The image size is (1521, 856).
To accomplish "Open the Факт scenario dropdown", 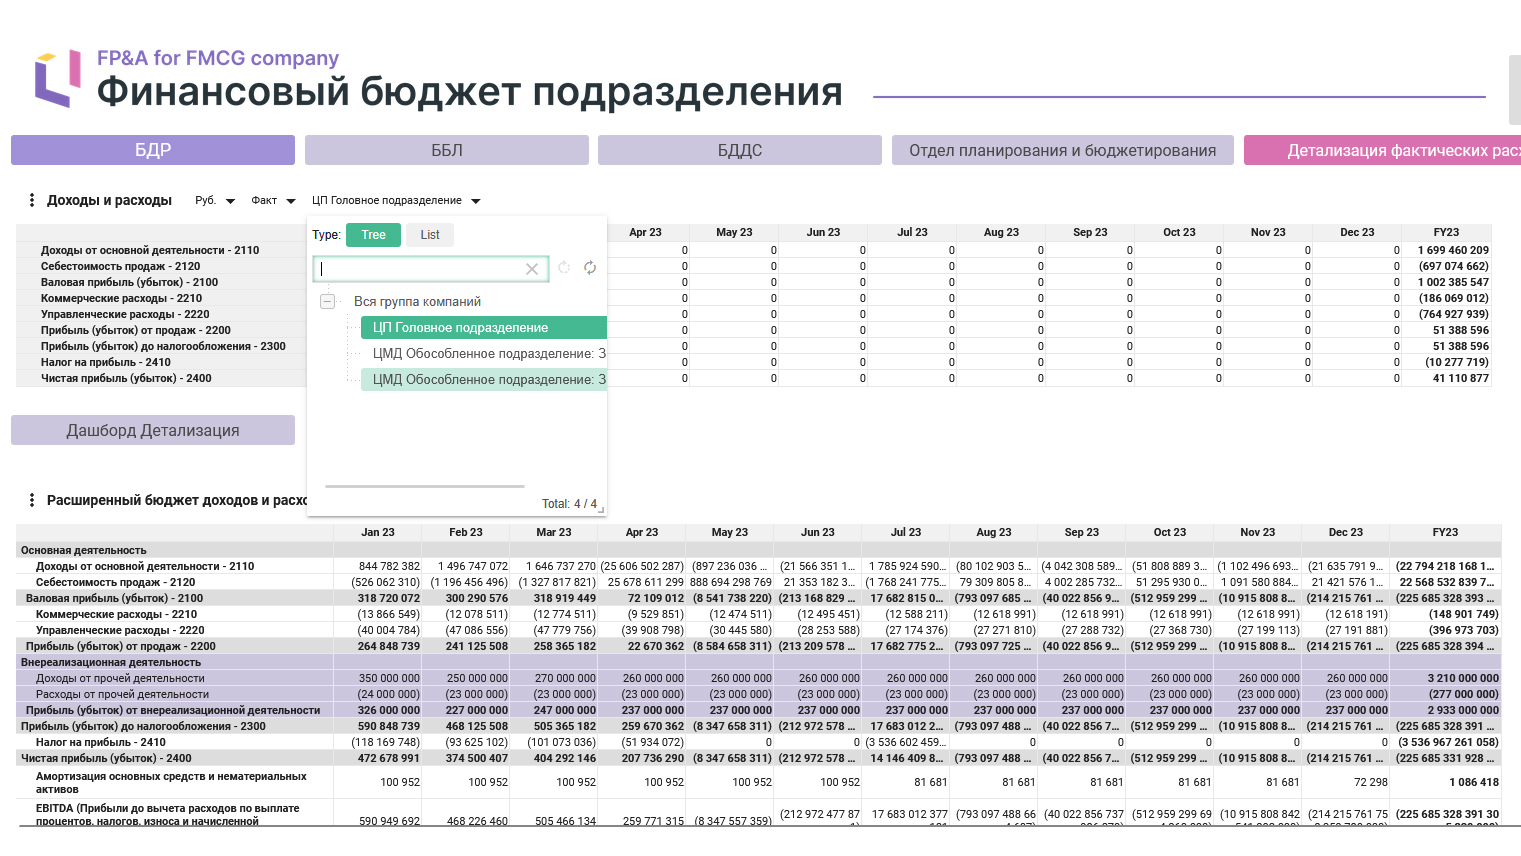I will coord(273,201).
